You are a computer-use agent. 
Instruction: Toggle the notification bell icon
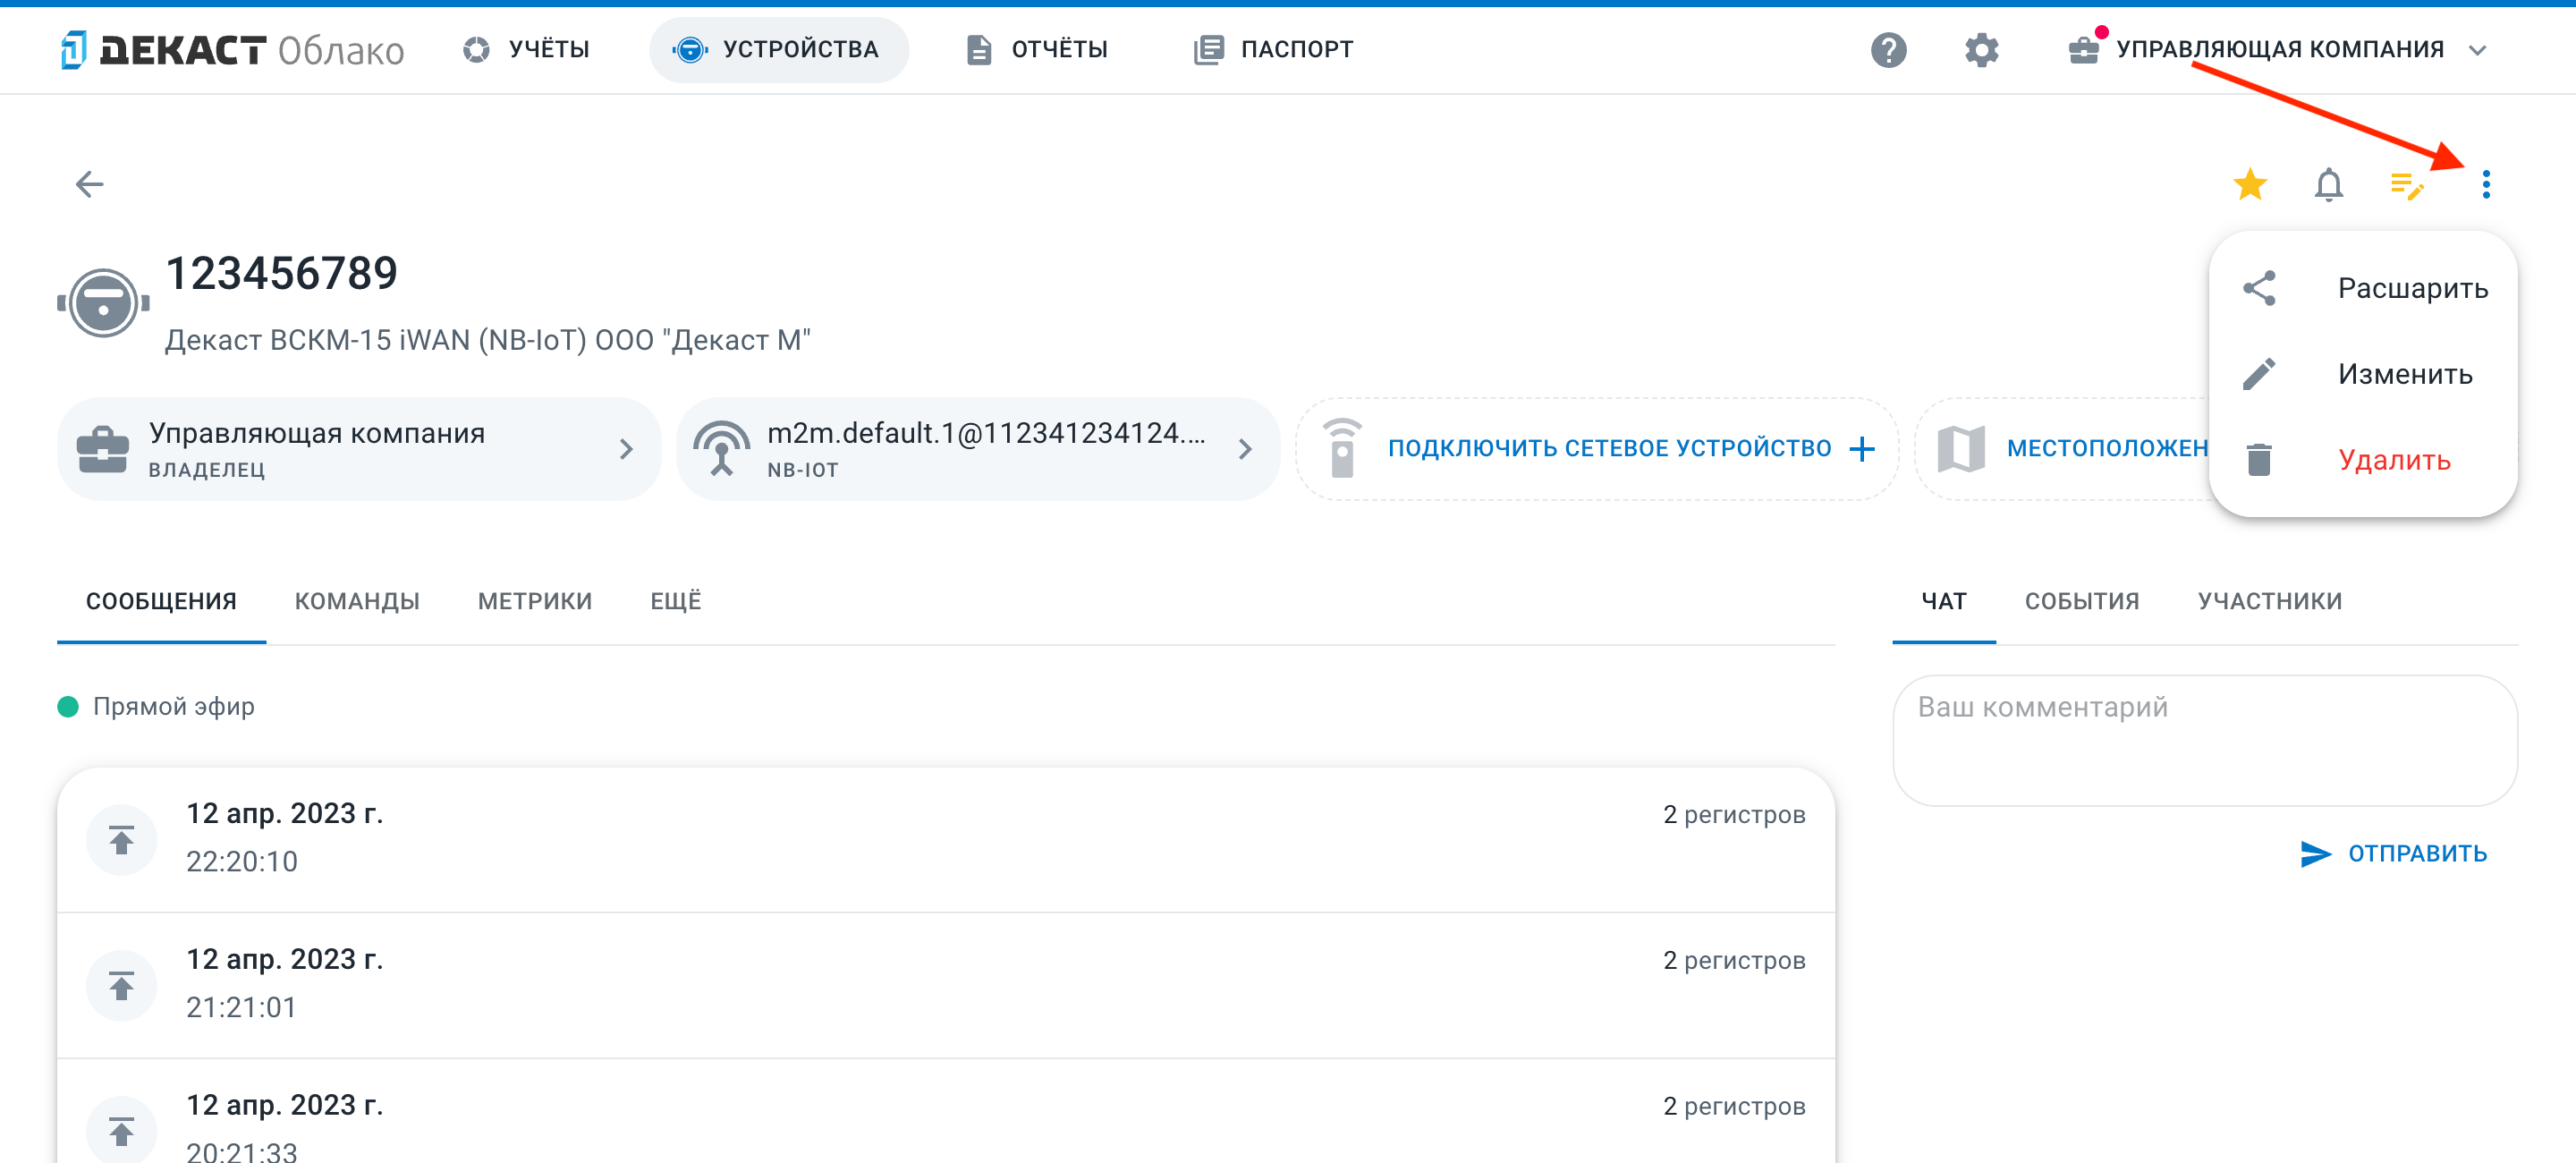click(x=2328, y=184)
